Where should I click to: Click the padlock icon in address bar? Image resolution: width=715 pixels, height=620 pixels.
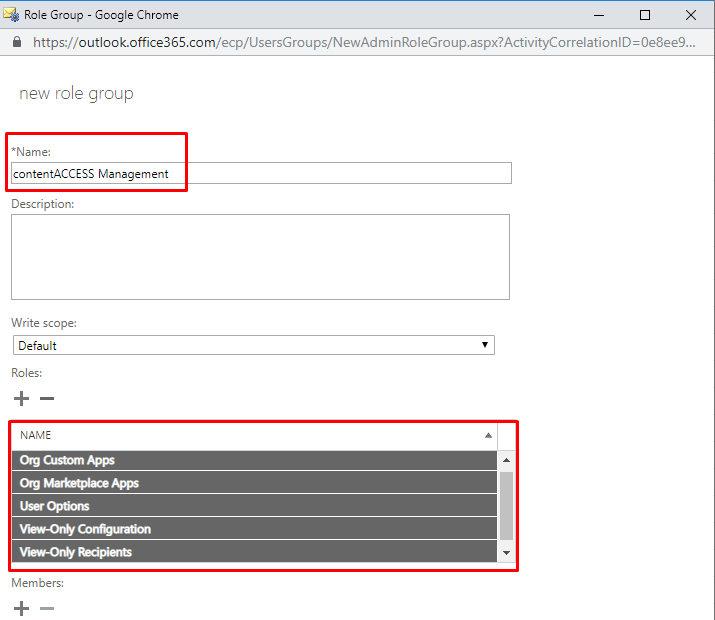click(x=16, y=42)
